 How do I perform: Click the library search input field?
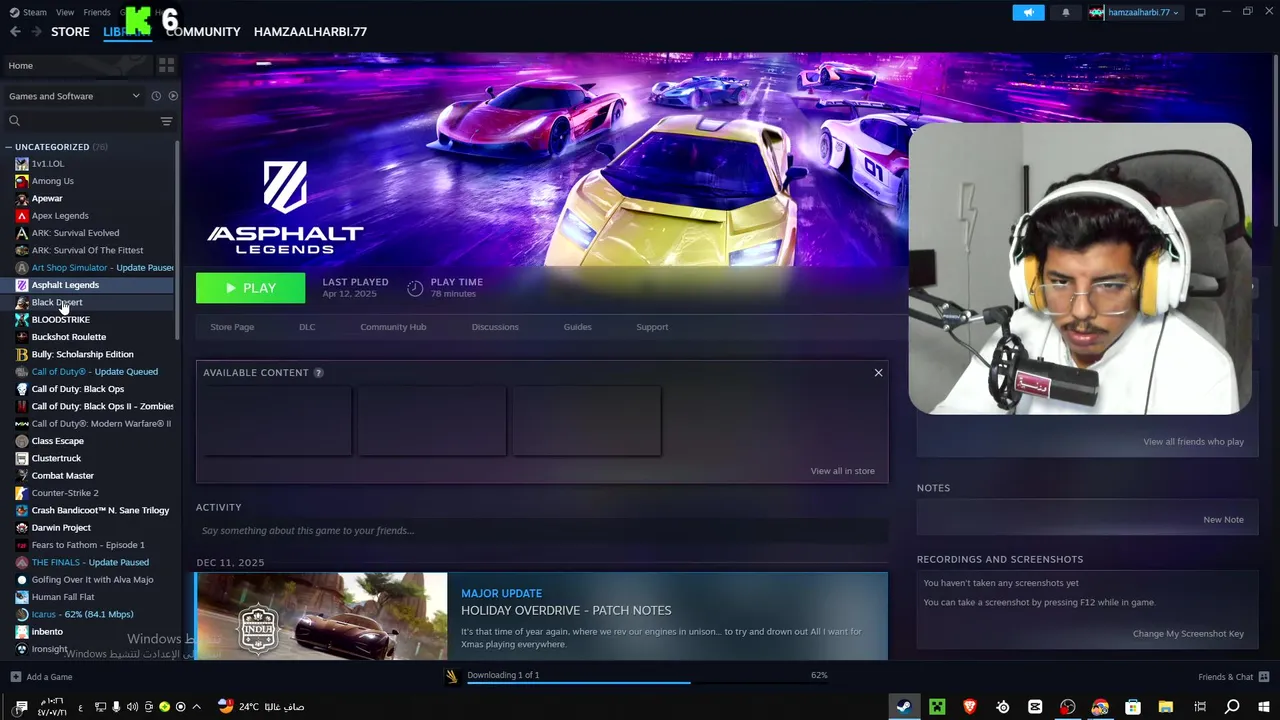pos(90,121)
